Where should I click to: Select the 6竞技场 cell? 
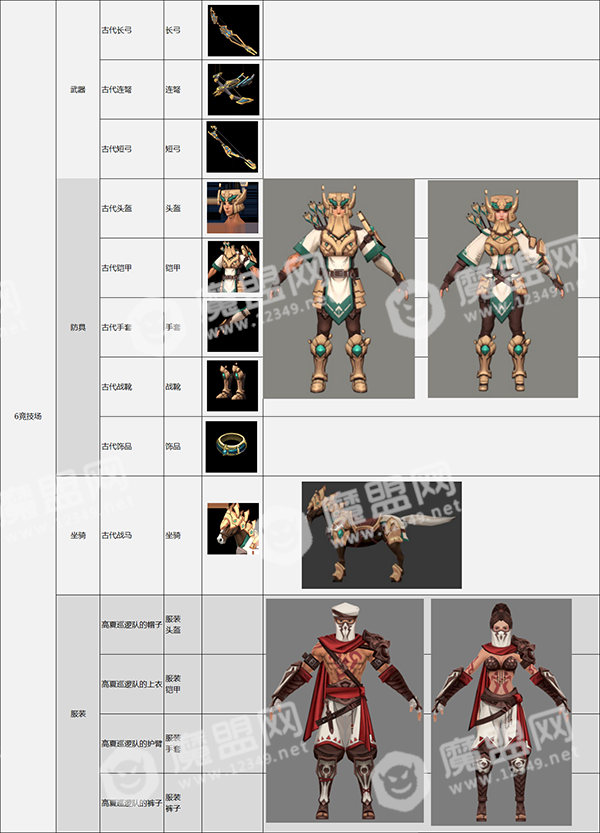pyautogui.click(x=28, y=416)
